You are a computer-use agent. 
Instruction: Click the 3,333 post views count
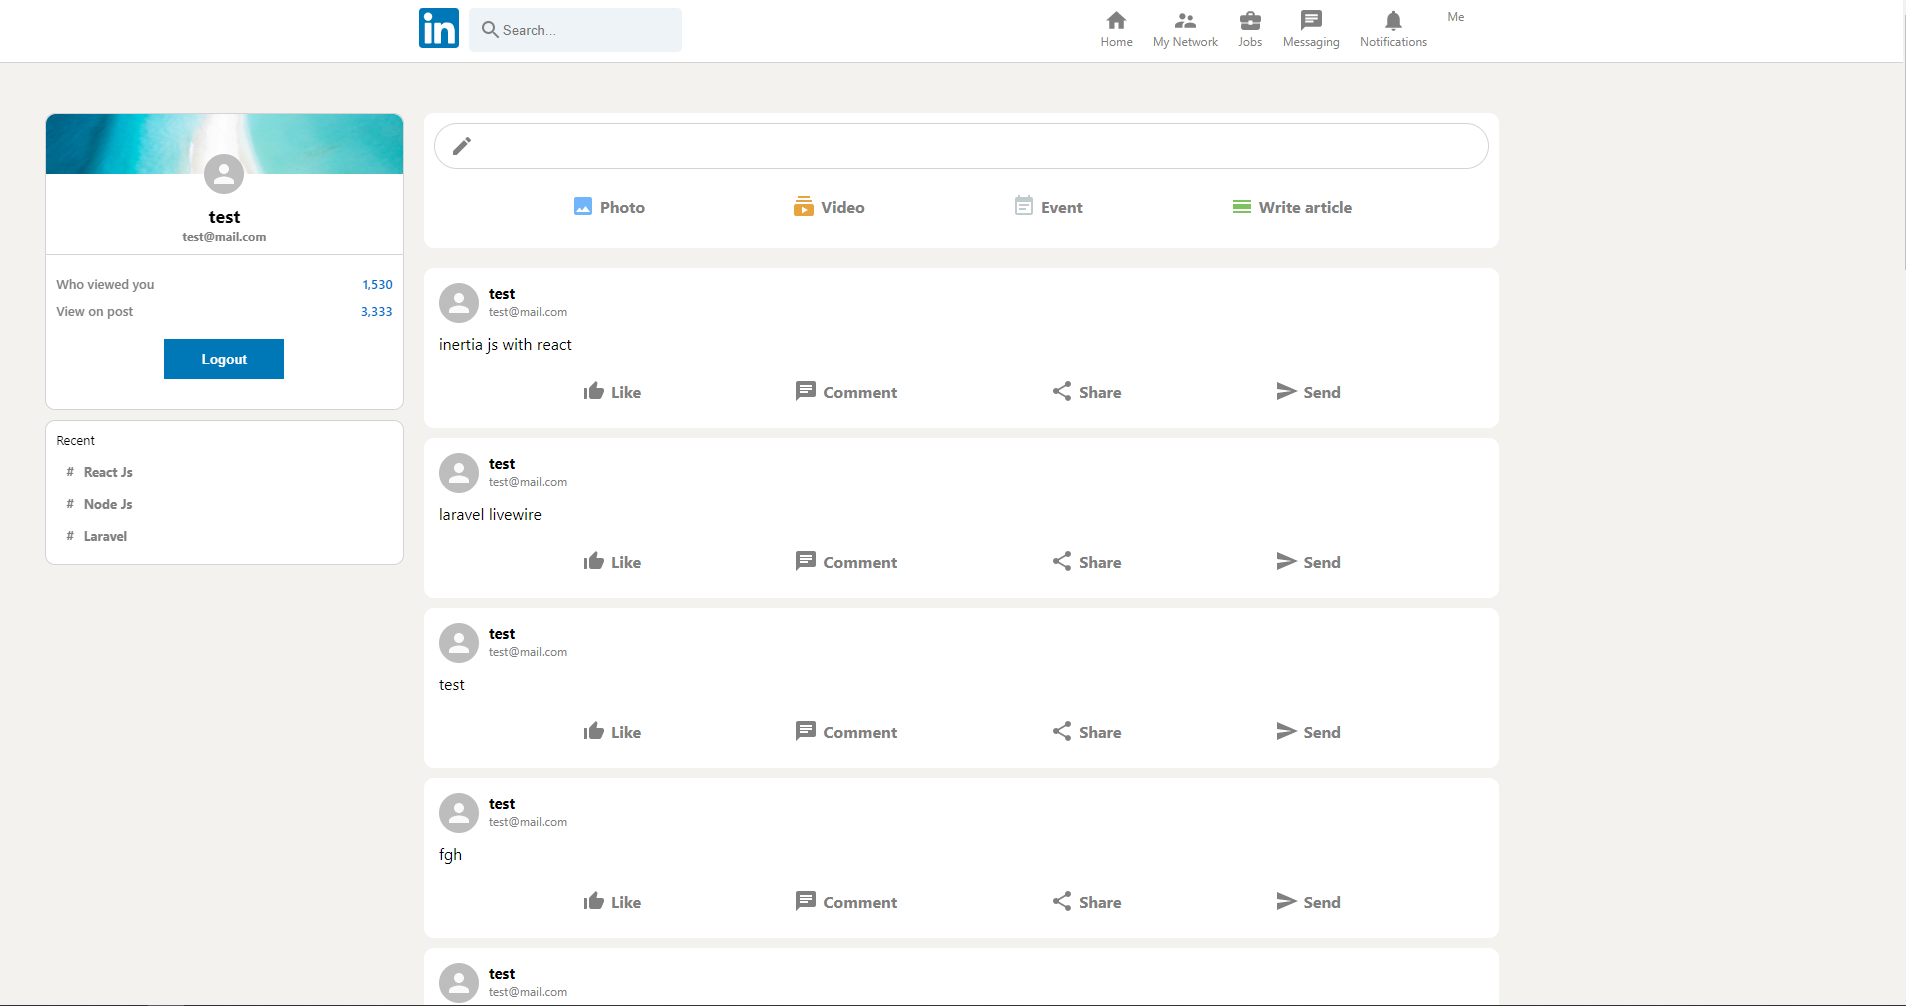(x=376, y=312)
